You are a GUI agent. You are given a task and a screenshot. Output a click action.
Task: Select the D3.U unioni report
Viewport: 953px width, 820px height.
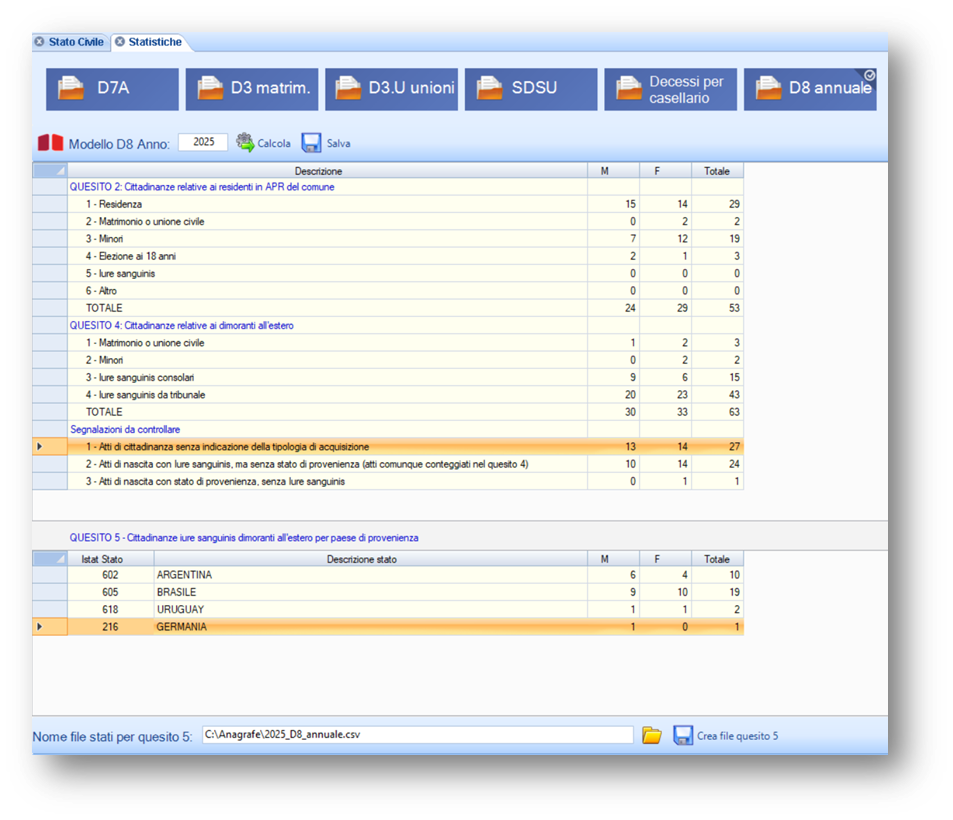(391, 89)
